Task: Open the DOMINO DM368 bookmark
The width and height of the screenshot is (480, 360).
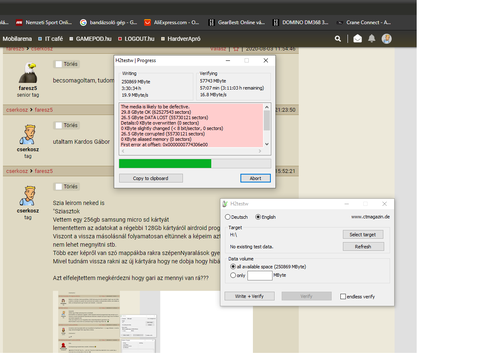Action: [301, 22]
